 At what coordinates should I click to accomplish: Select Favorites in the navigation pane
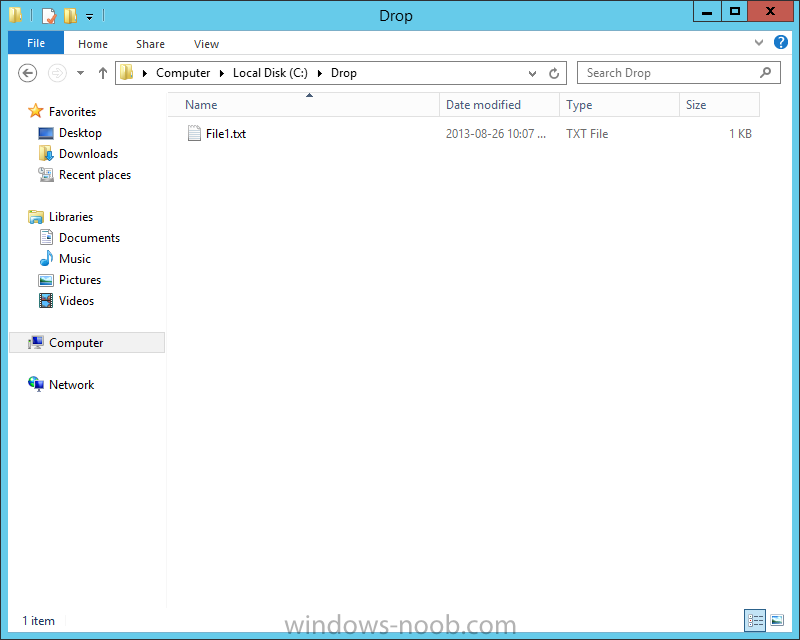click(72, 112)
